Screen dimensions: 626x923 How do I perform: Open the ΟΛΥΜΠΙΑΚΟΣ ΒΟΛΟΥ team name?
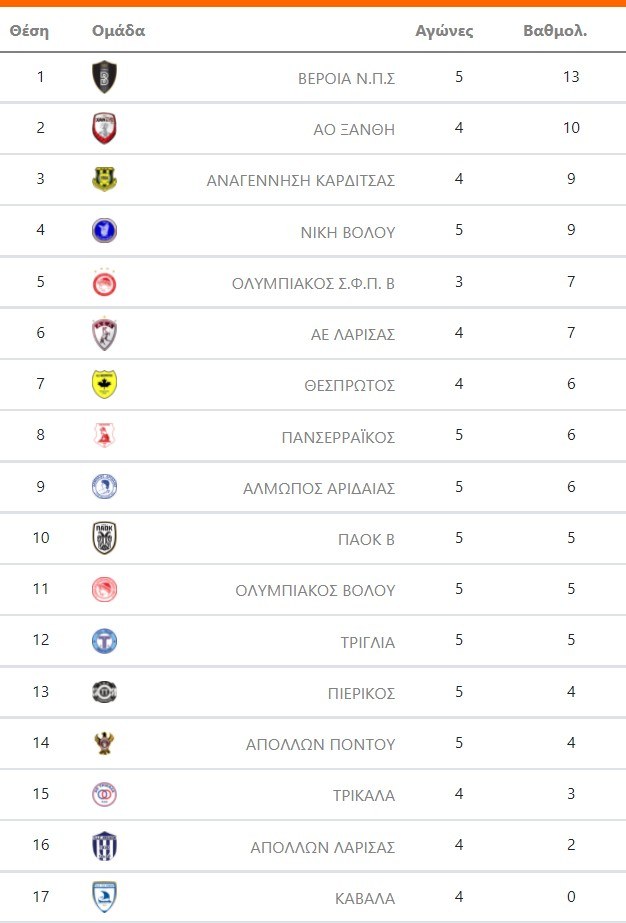315,590
